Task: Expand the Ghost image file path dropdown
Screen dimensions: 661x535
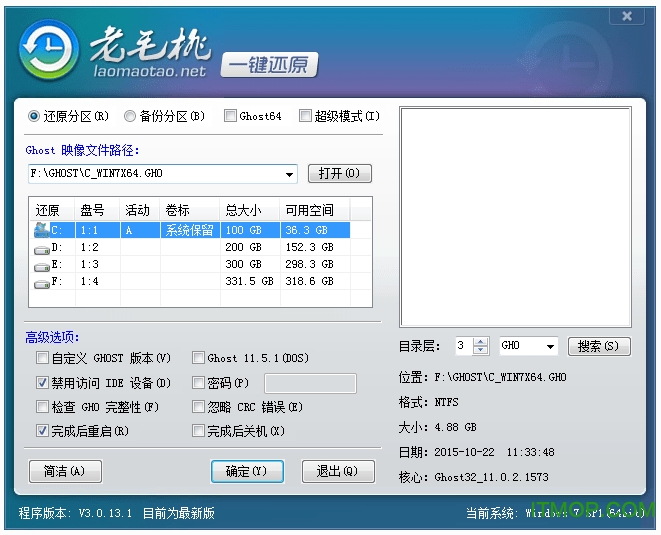Action: (290, 174)
